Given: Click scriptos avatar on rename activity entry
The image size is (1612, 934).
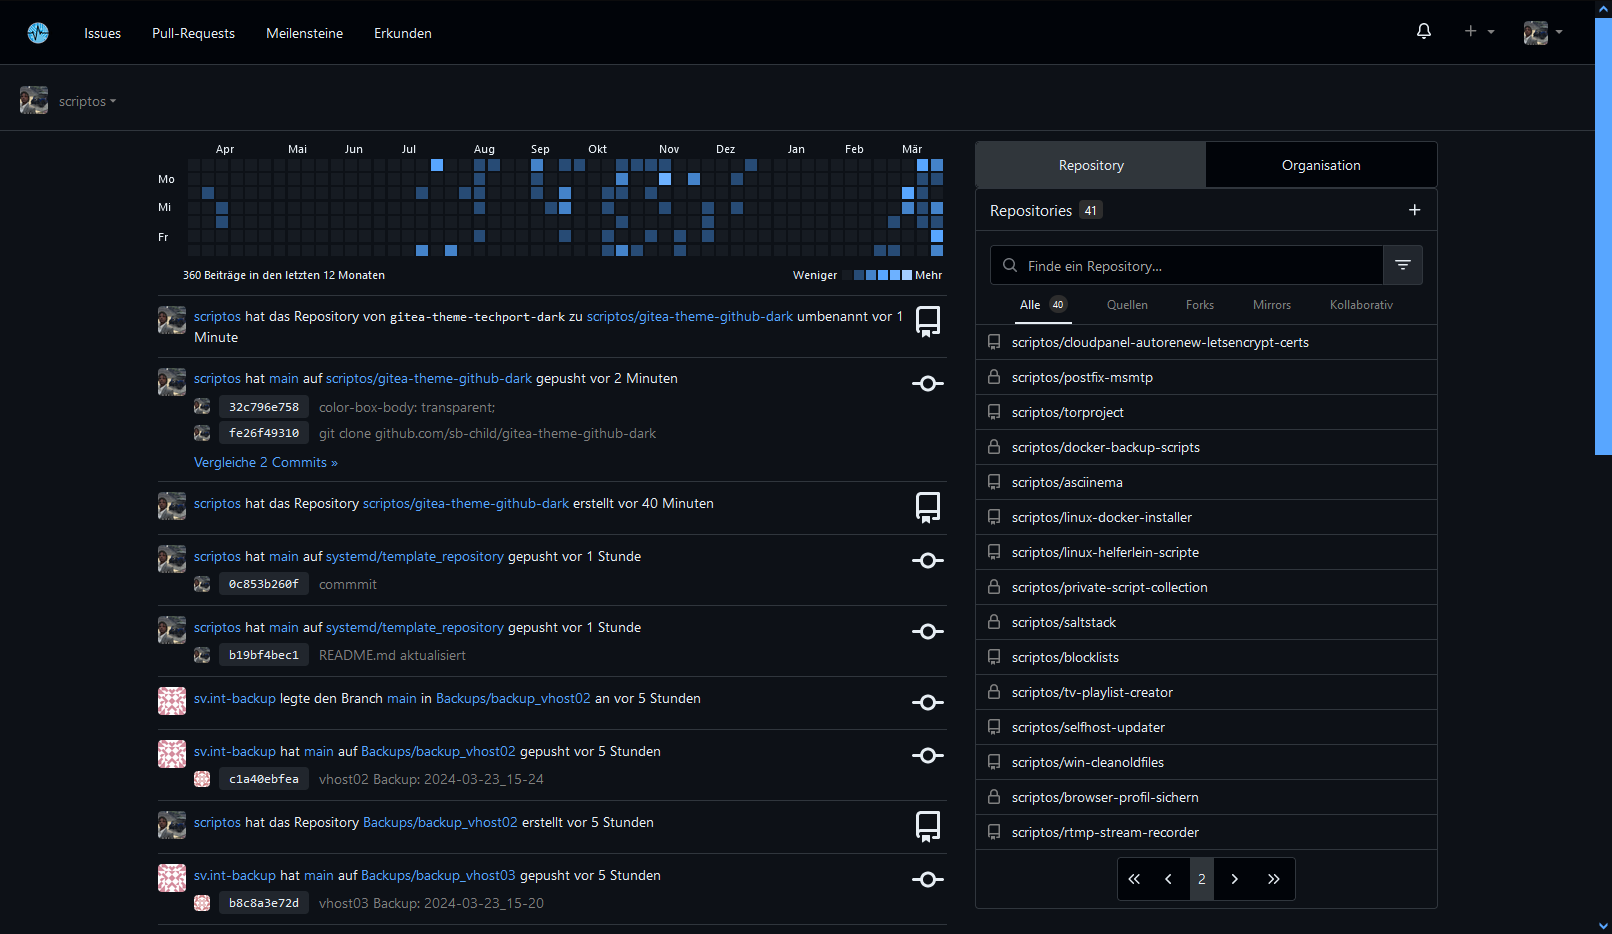Looking at the screenshot, I should point(172,320).
